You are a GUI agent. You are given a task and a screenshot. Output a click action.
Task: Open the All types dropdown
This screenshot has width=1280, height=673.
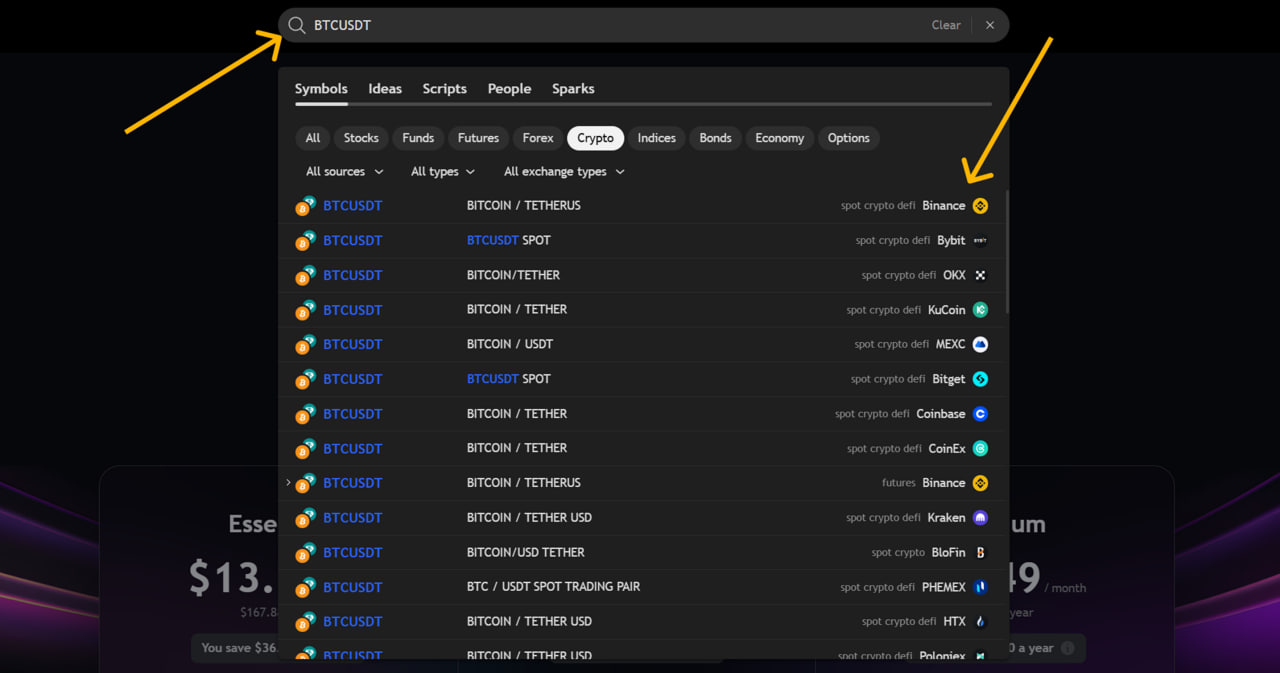pos(443,172)
